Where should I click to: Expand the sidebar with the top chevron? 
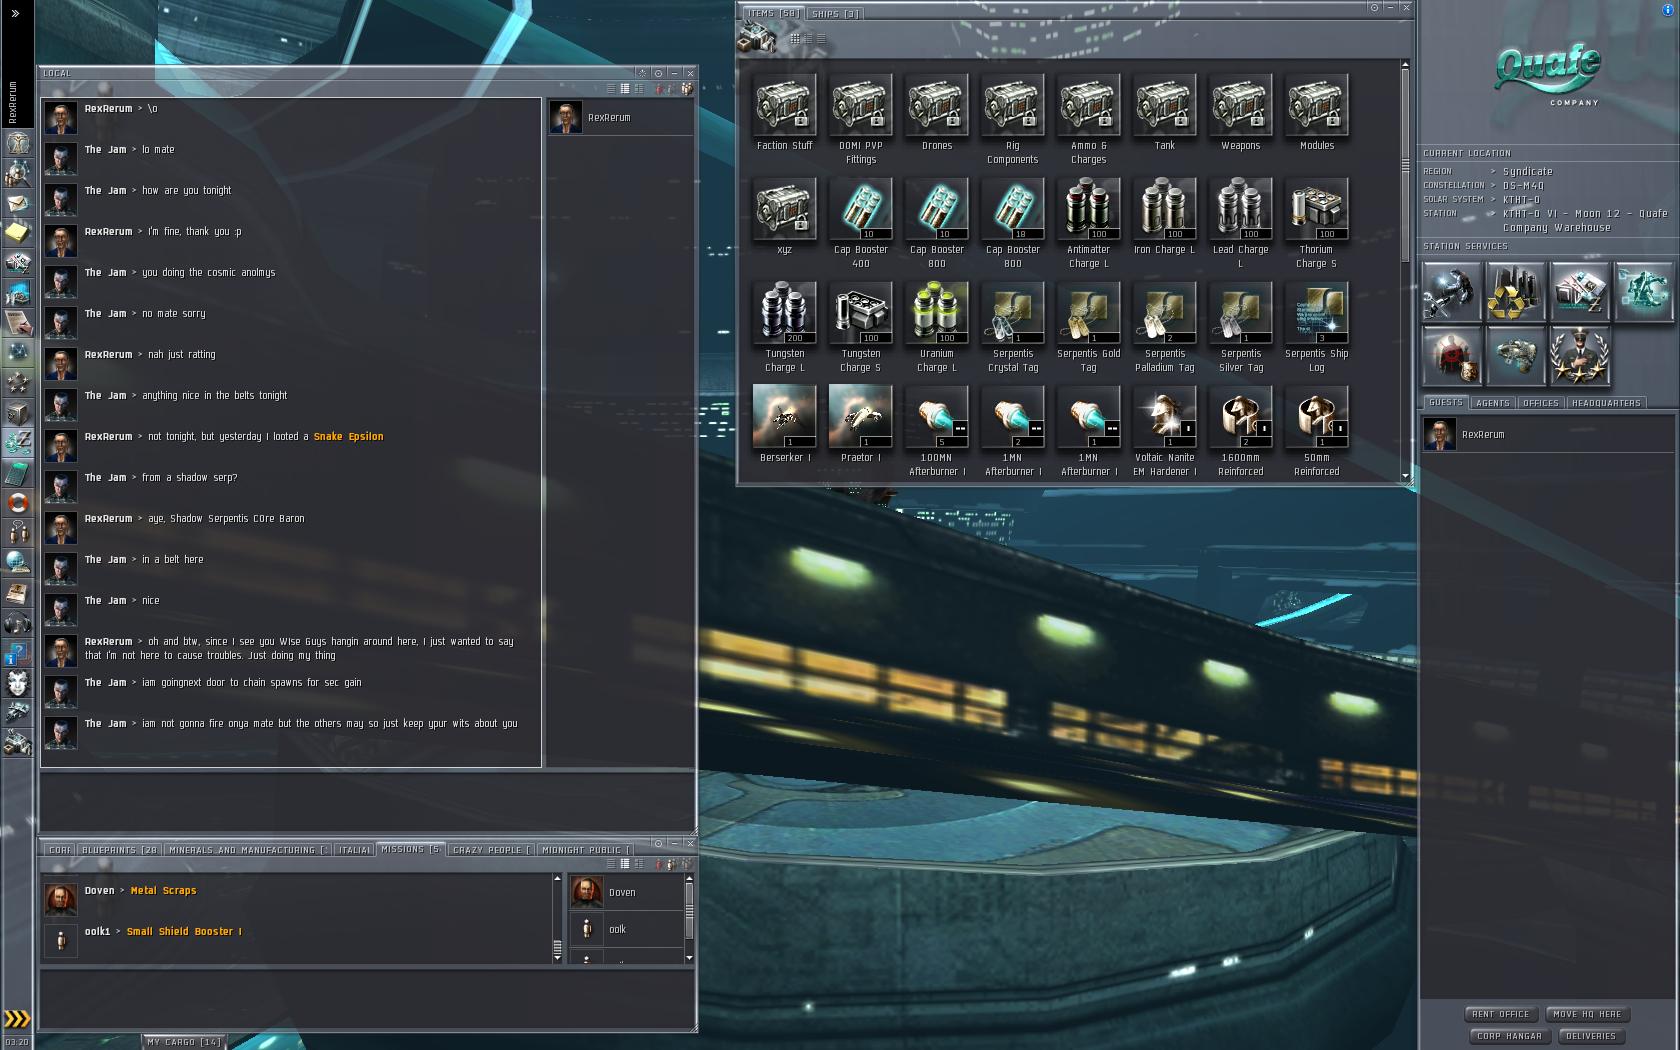click(15, 14)
